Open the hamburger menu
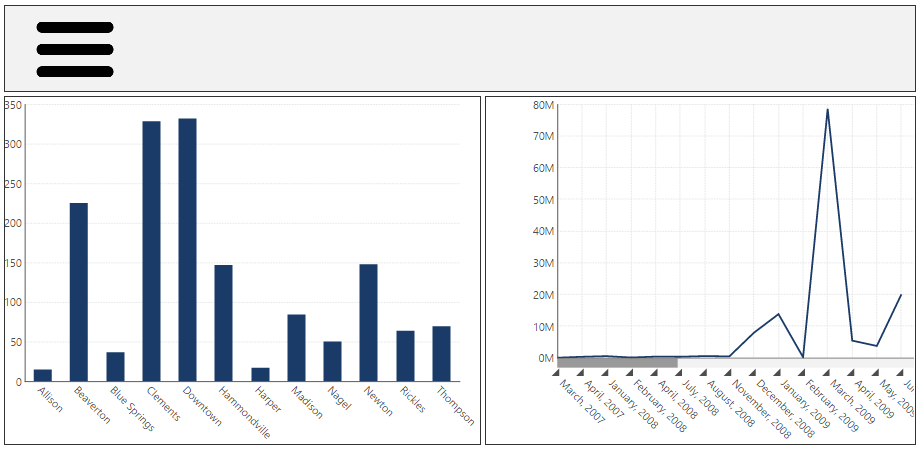Screen dimensions: 921x449 [x=75, y=49]
